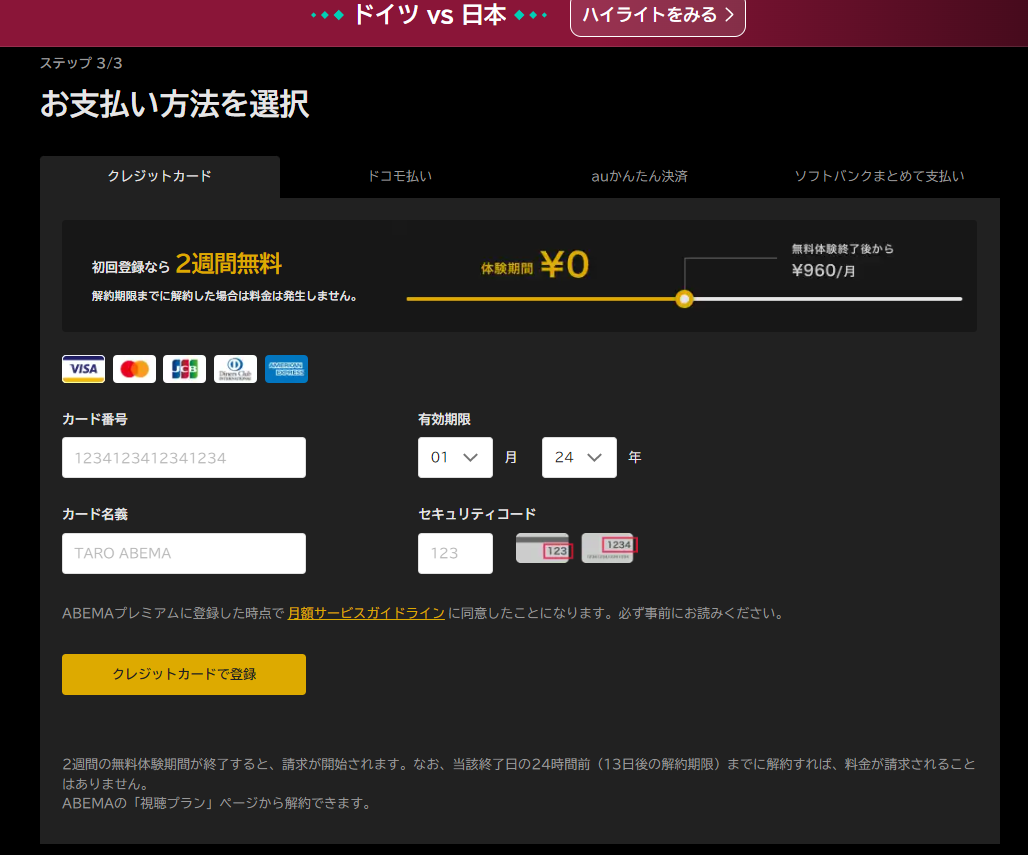Click the JCB card logo
The image size is (1028, 855).
pyautogui.click(x=184, y=368)
